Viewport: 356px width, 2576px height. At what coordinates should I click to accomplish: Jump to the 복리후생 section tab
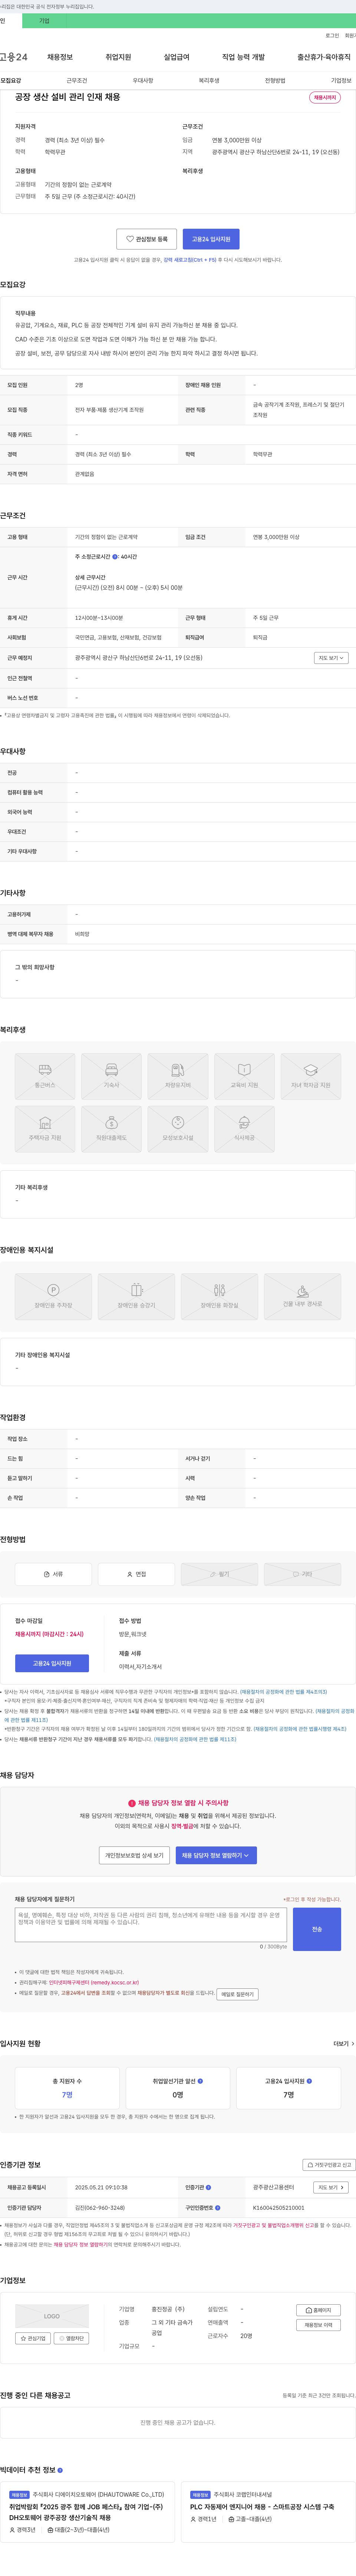point(209,81)
